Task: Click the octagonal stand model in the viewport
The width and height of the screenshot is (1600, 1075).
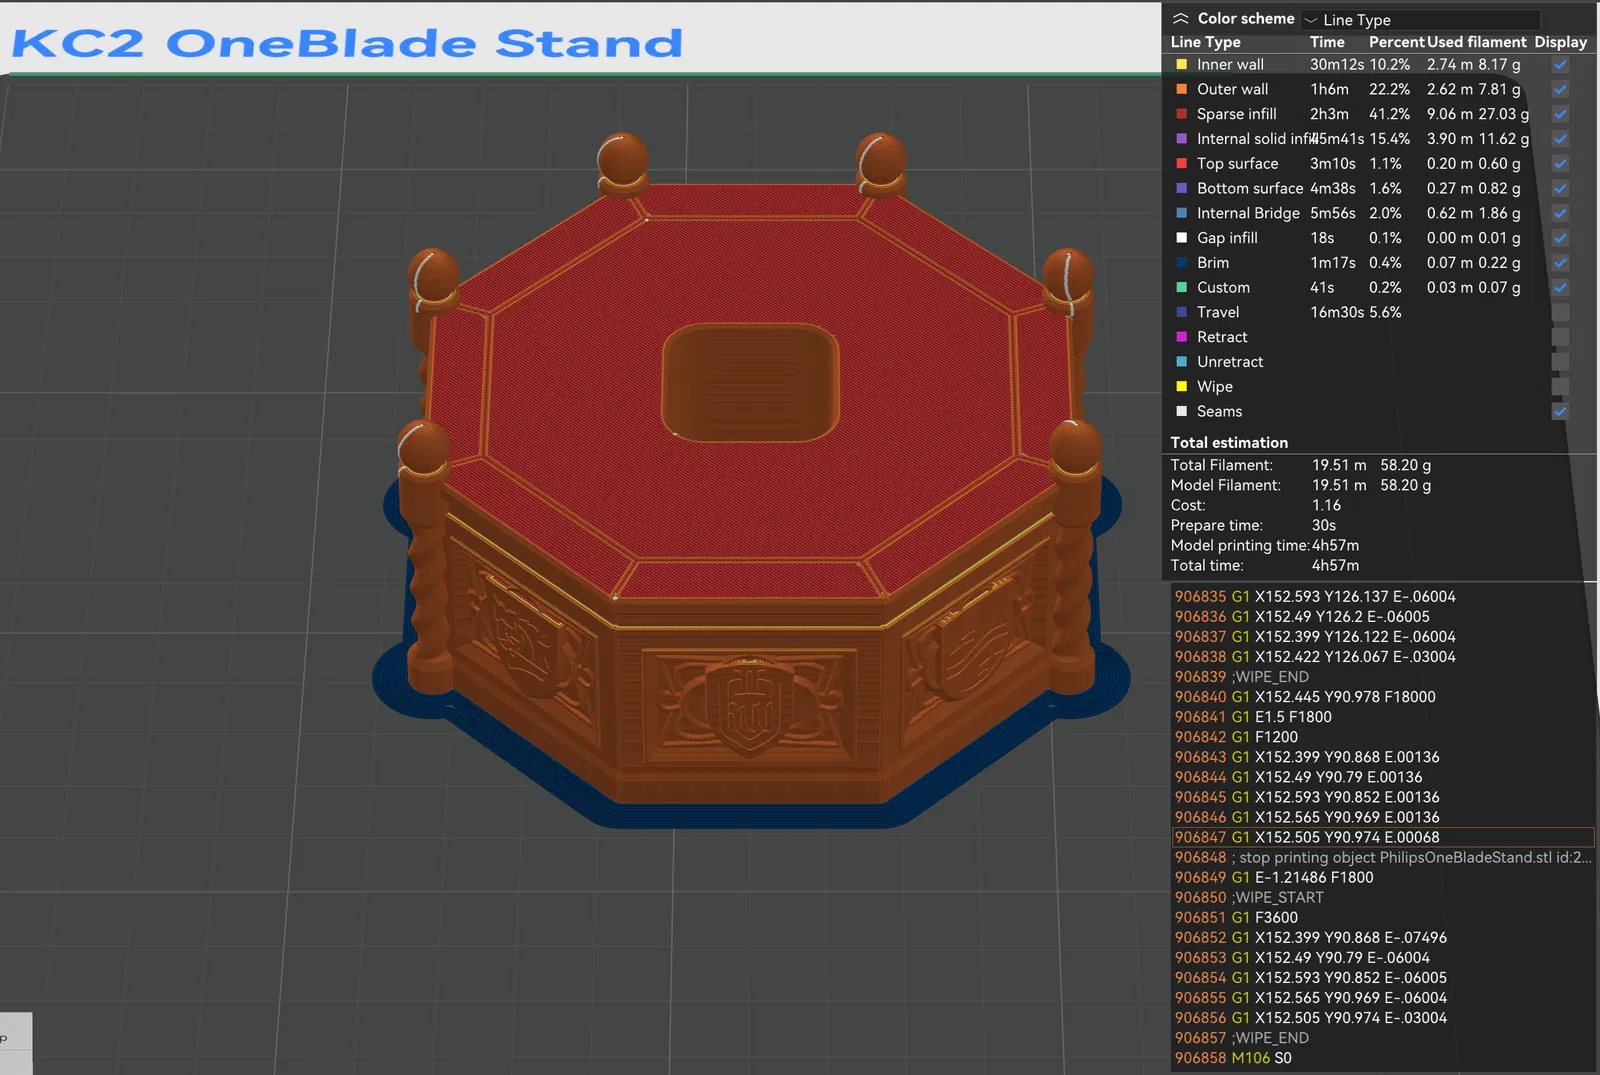Action: [750, 480]
